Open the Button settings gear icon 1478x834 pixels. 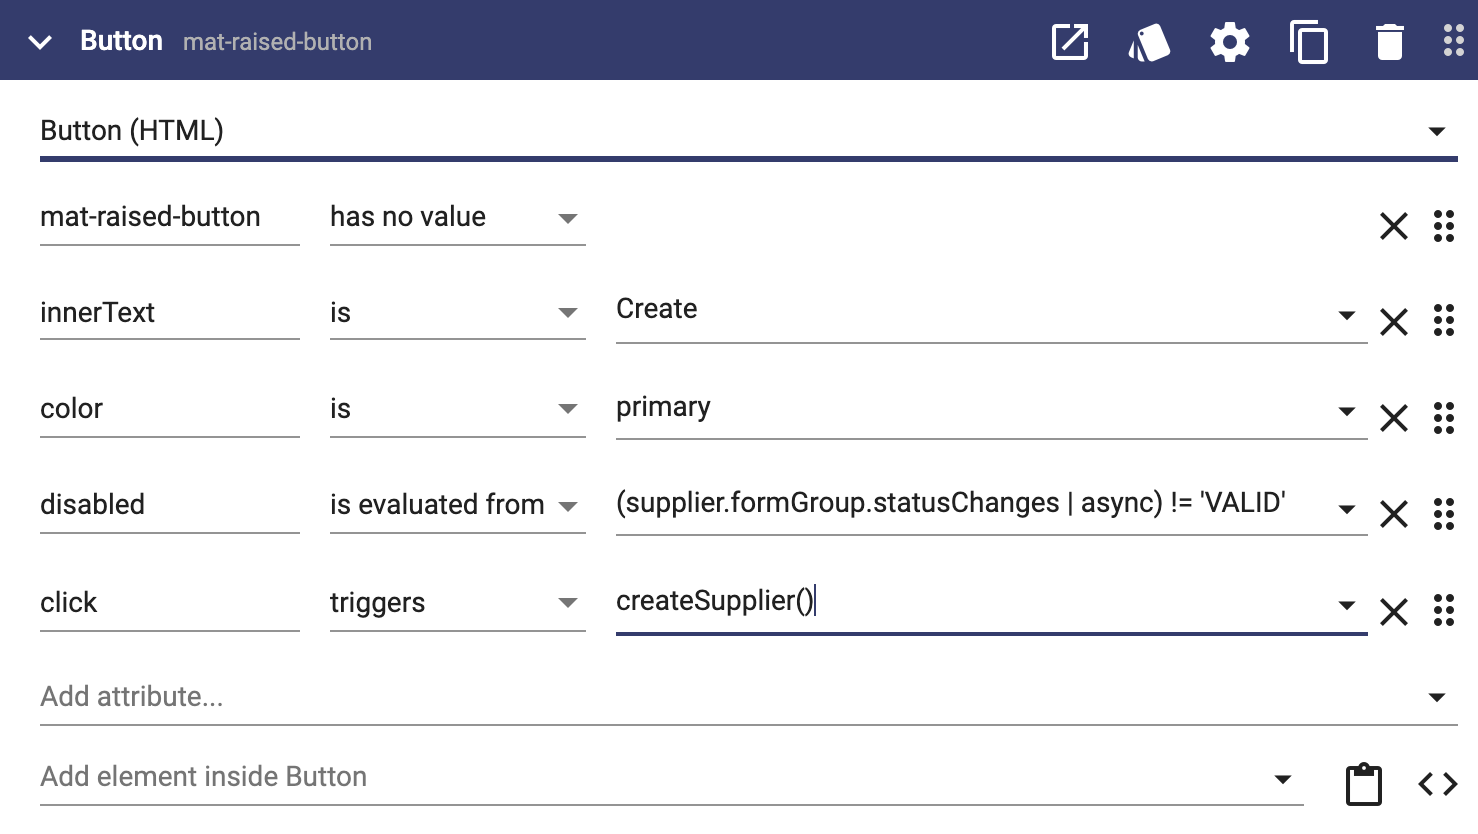[1230, 43]
